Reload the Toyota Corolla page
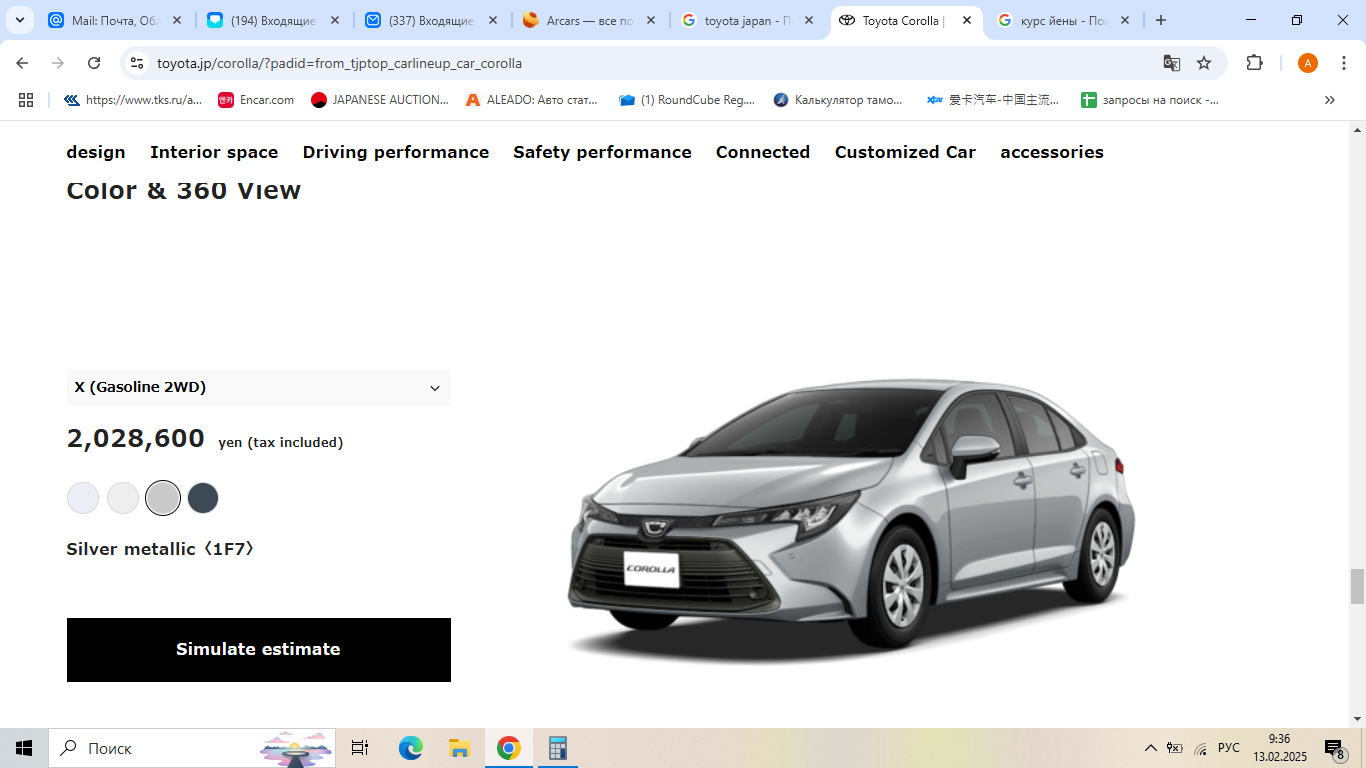 (94, 63)
